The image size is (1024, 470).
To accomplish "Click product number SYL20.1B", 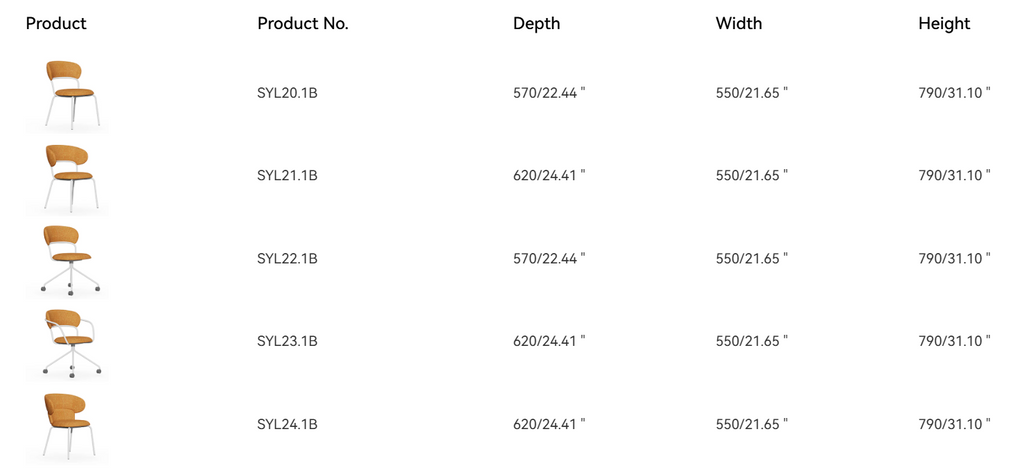I will pyautogui.click(x=287, y=93).
